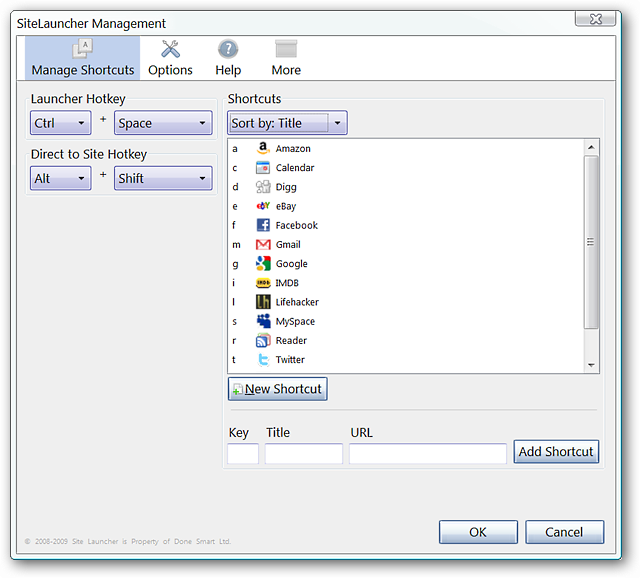Click the Key input field
The image size is (640, 578).
(243, 454)
